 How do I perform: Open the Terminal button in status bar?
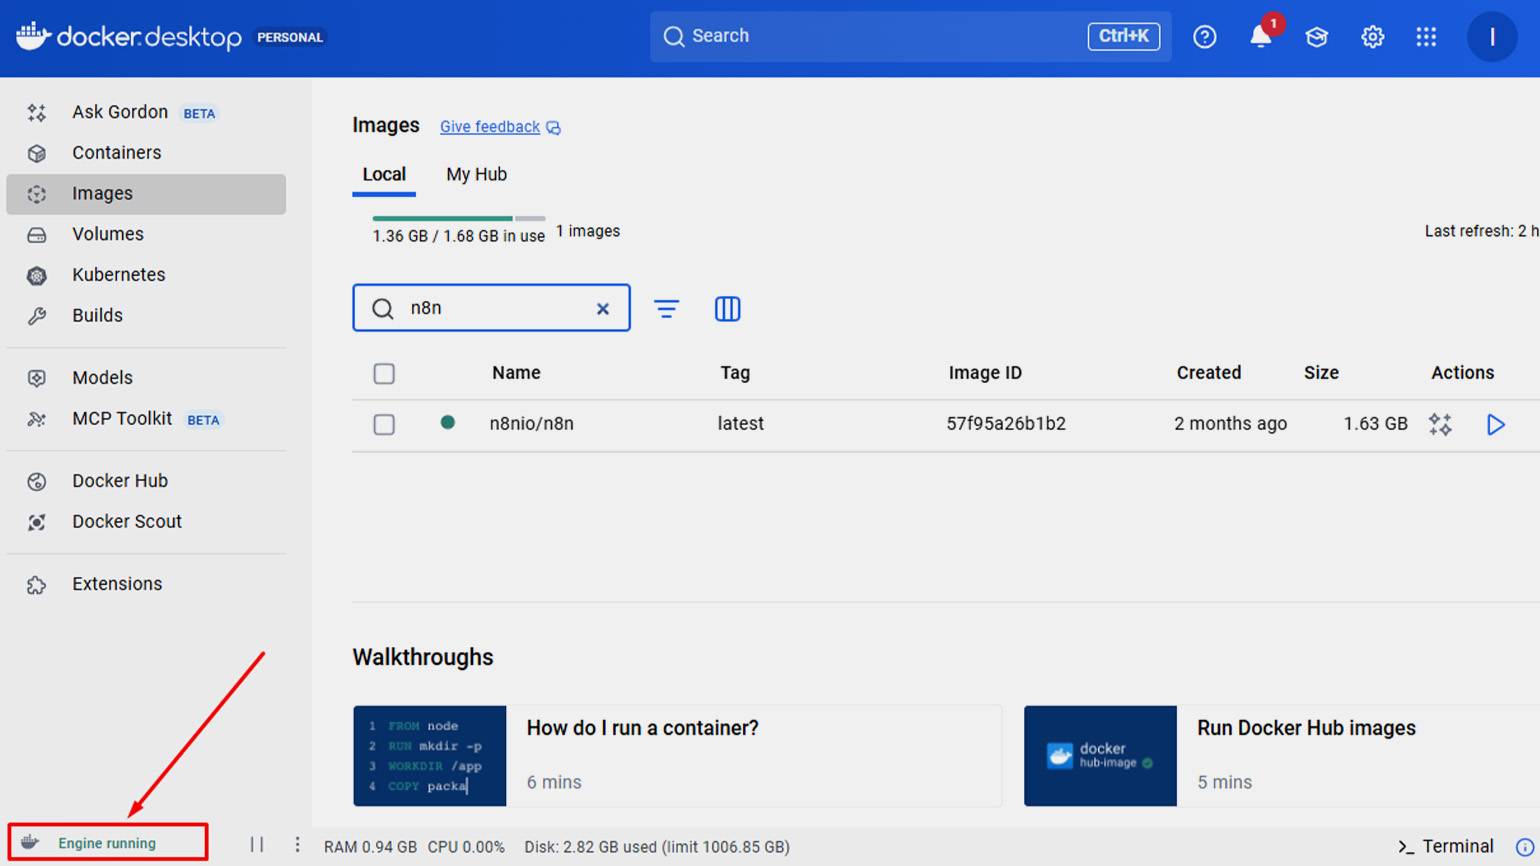pos(1446,846)
